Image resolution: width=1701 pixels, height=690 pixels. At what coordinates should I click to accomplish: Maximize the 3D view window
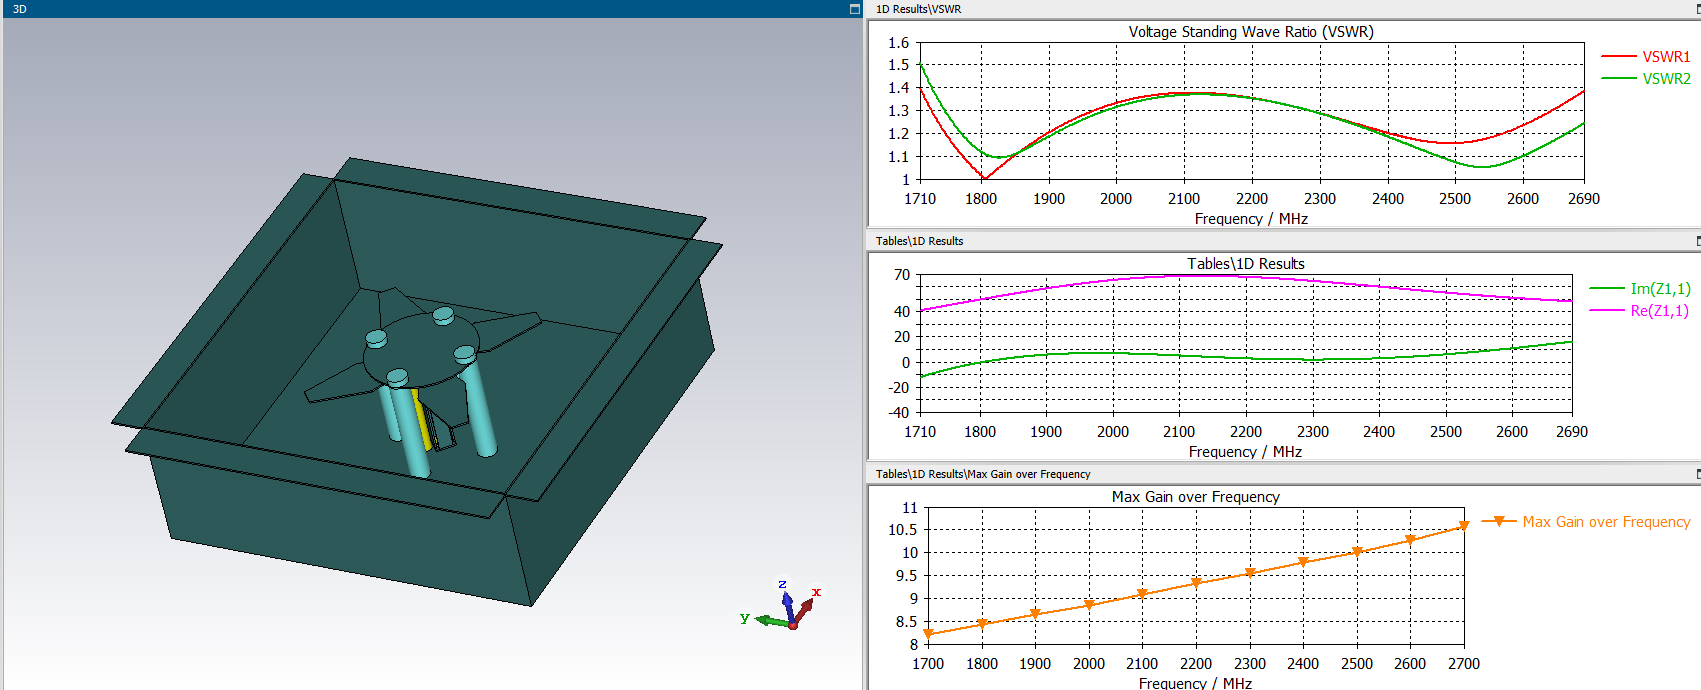point(854,9)
